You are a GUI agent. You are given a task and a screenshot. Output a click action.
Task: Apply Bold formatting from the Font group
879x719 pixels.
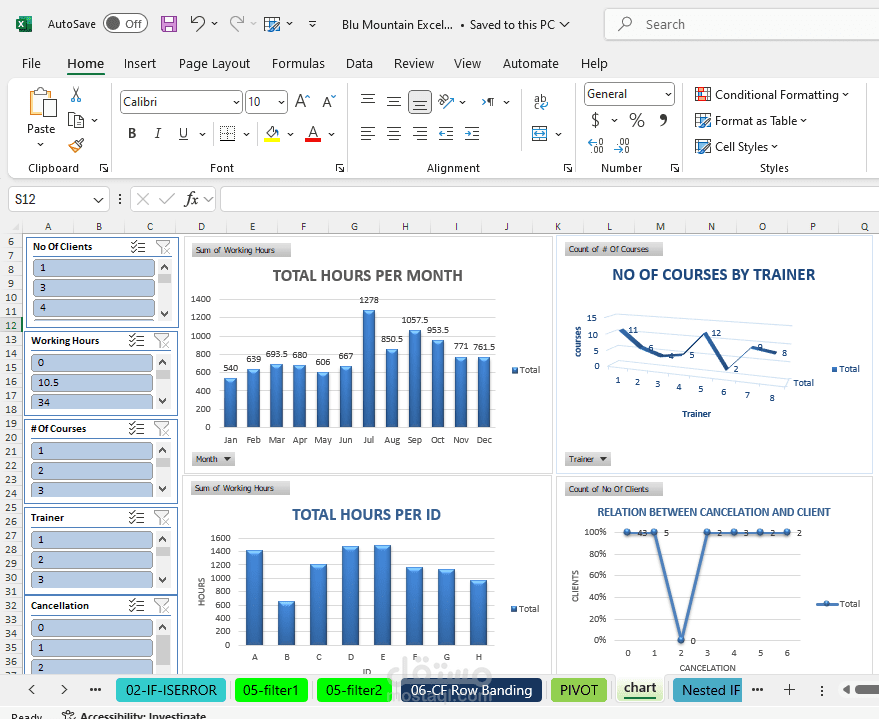(131, 132)
